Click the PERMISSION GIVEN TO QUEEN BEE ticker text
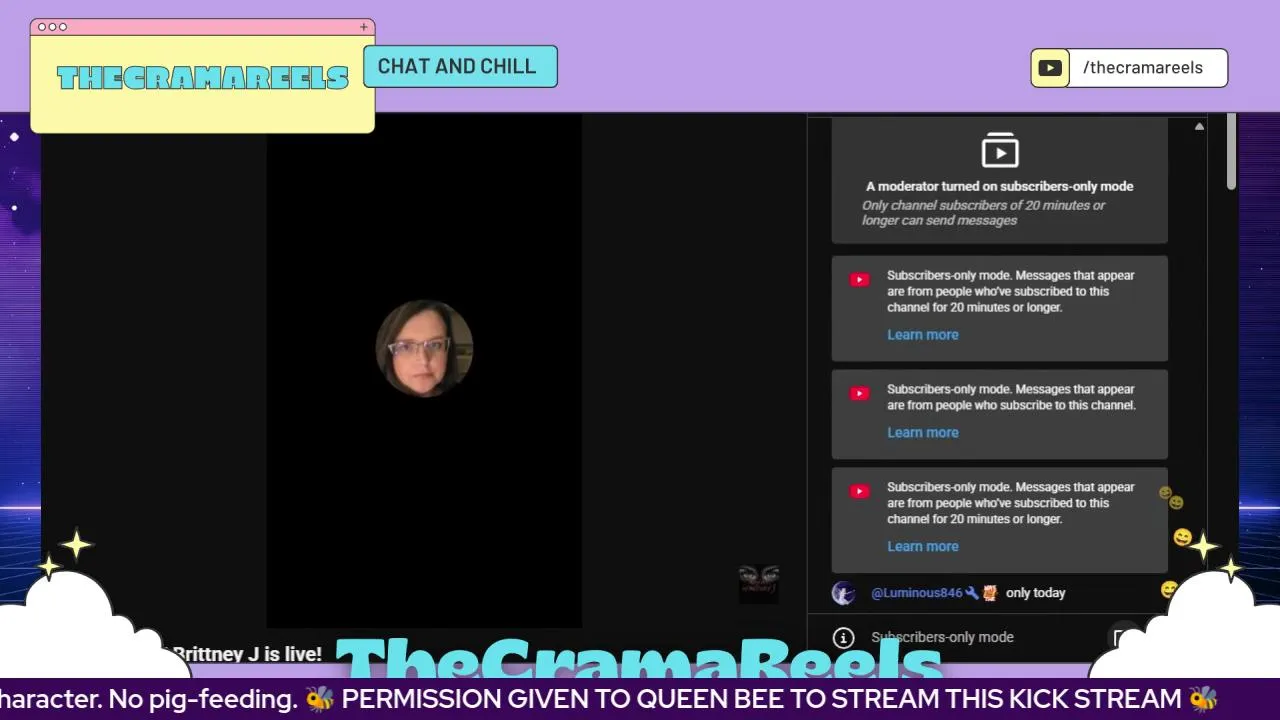The image size is (1280, 720). [761, 699]
